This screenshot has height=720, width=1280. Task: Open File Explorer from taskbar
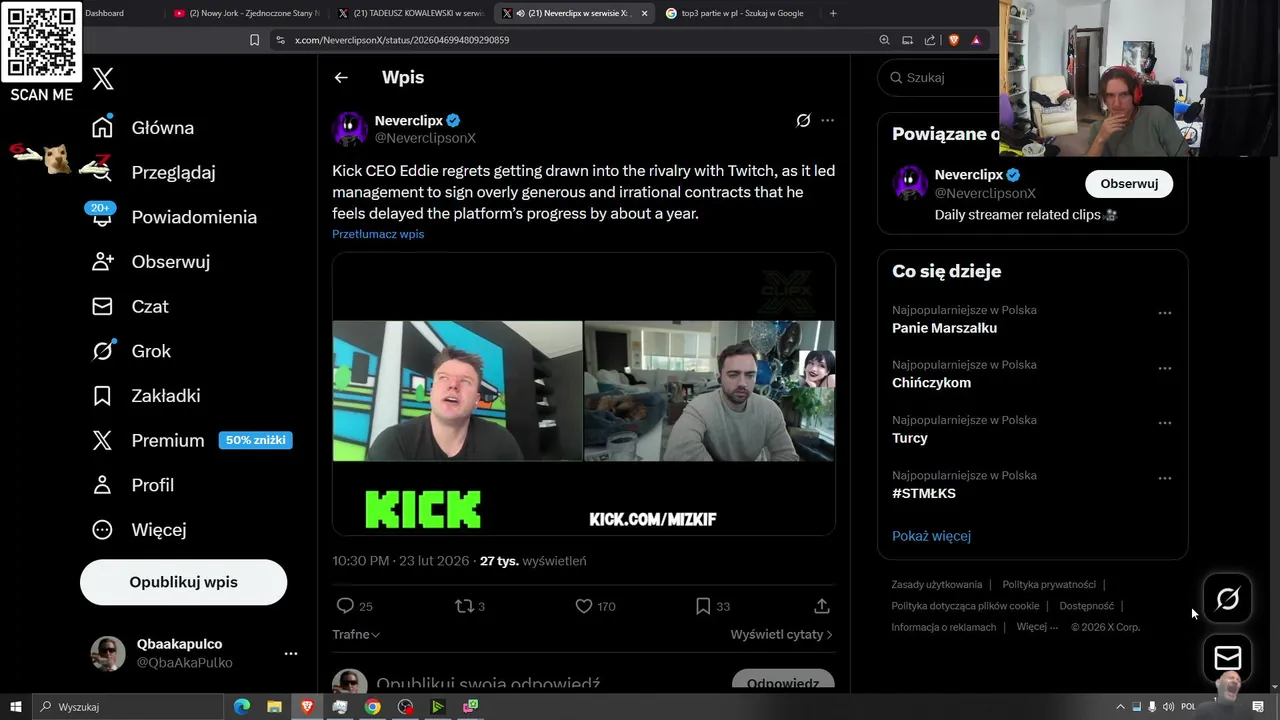[274, 707]
